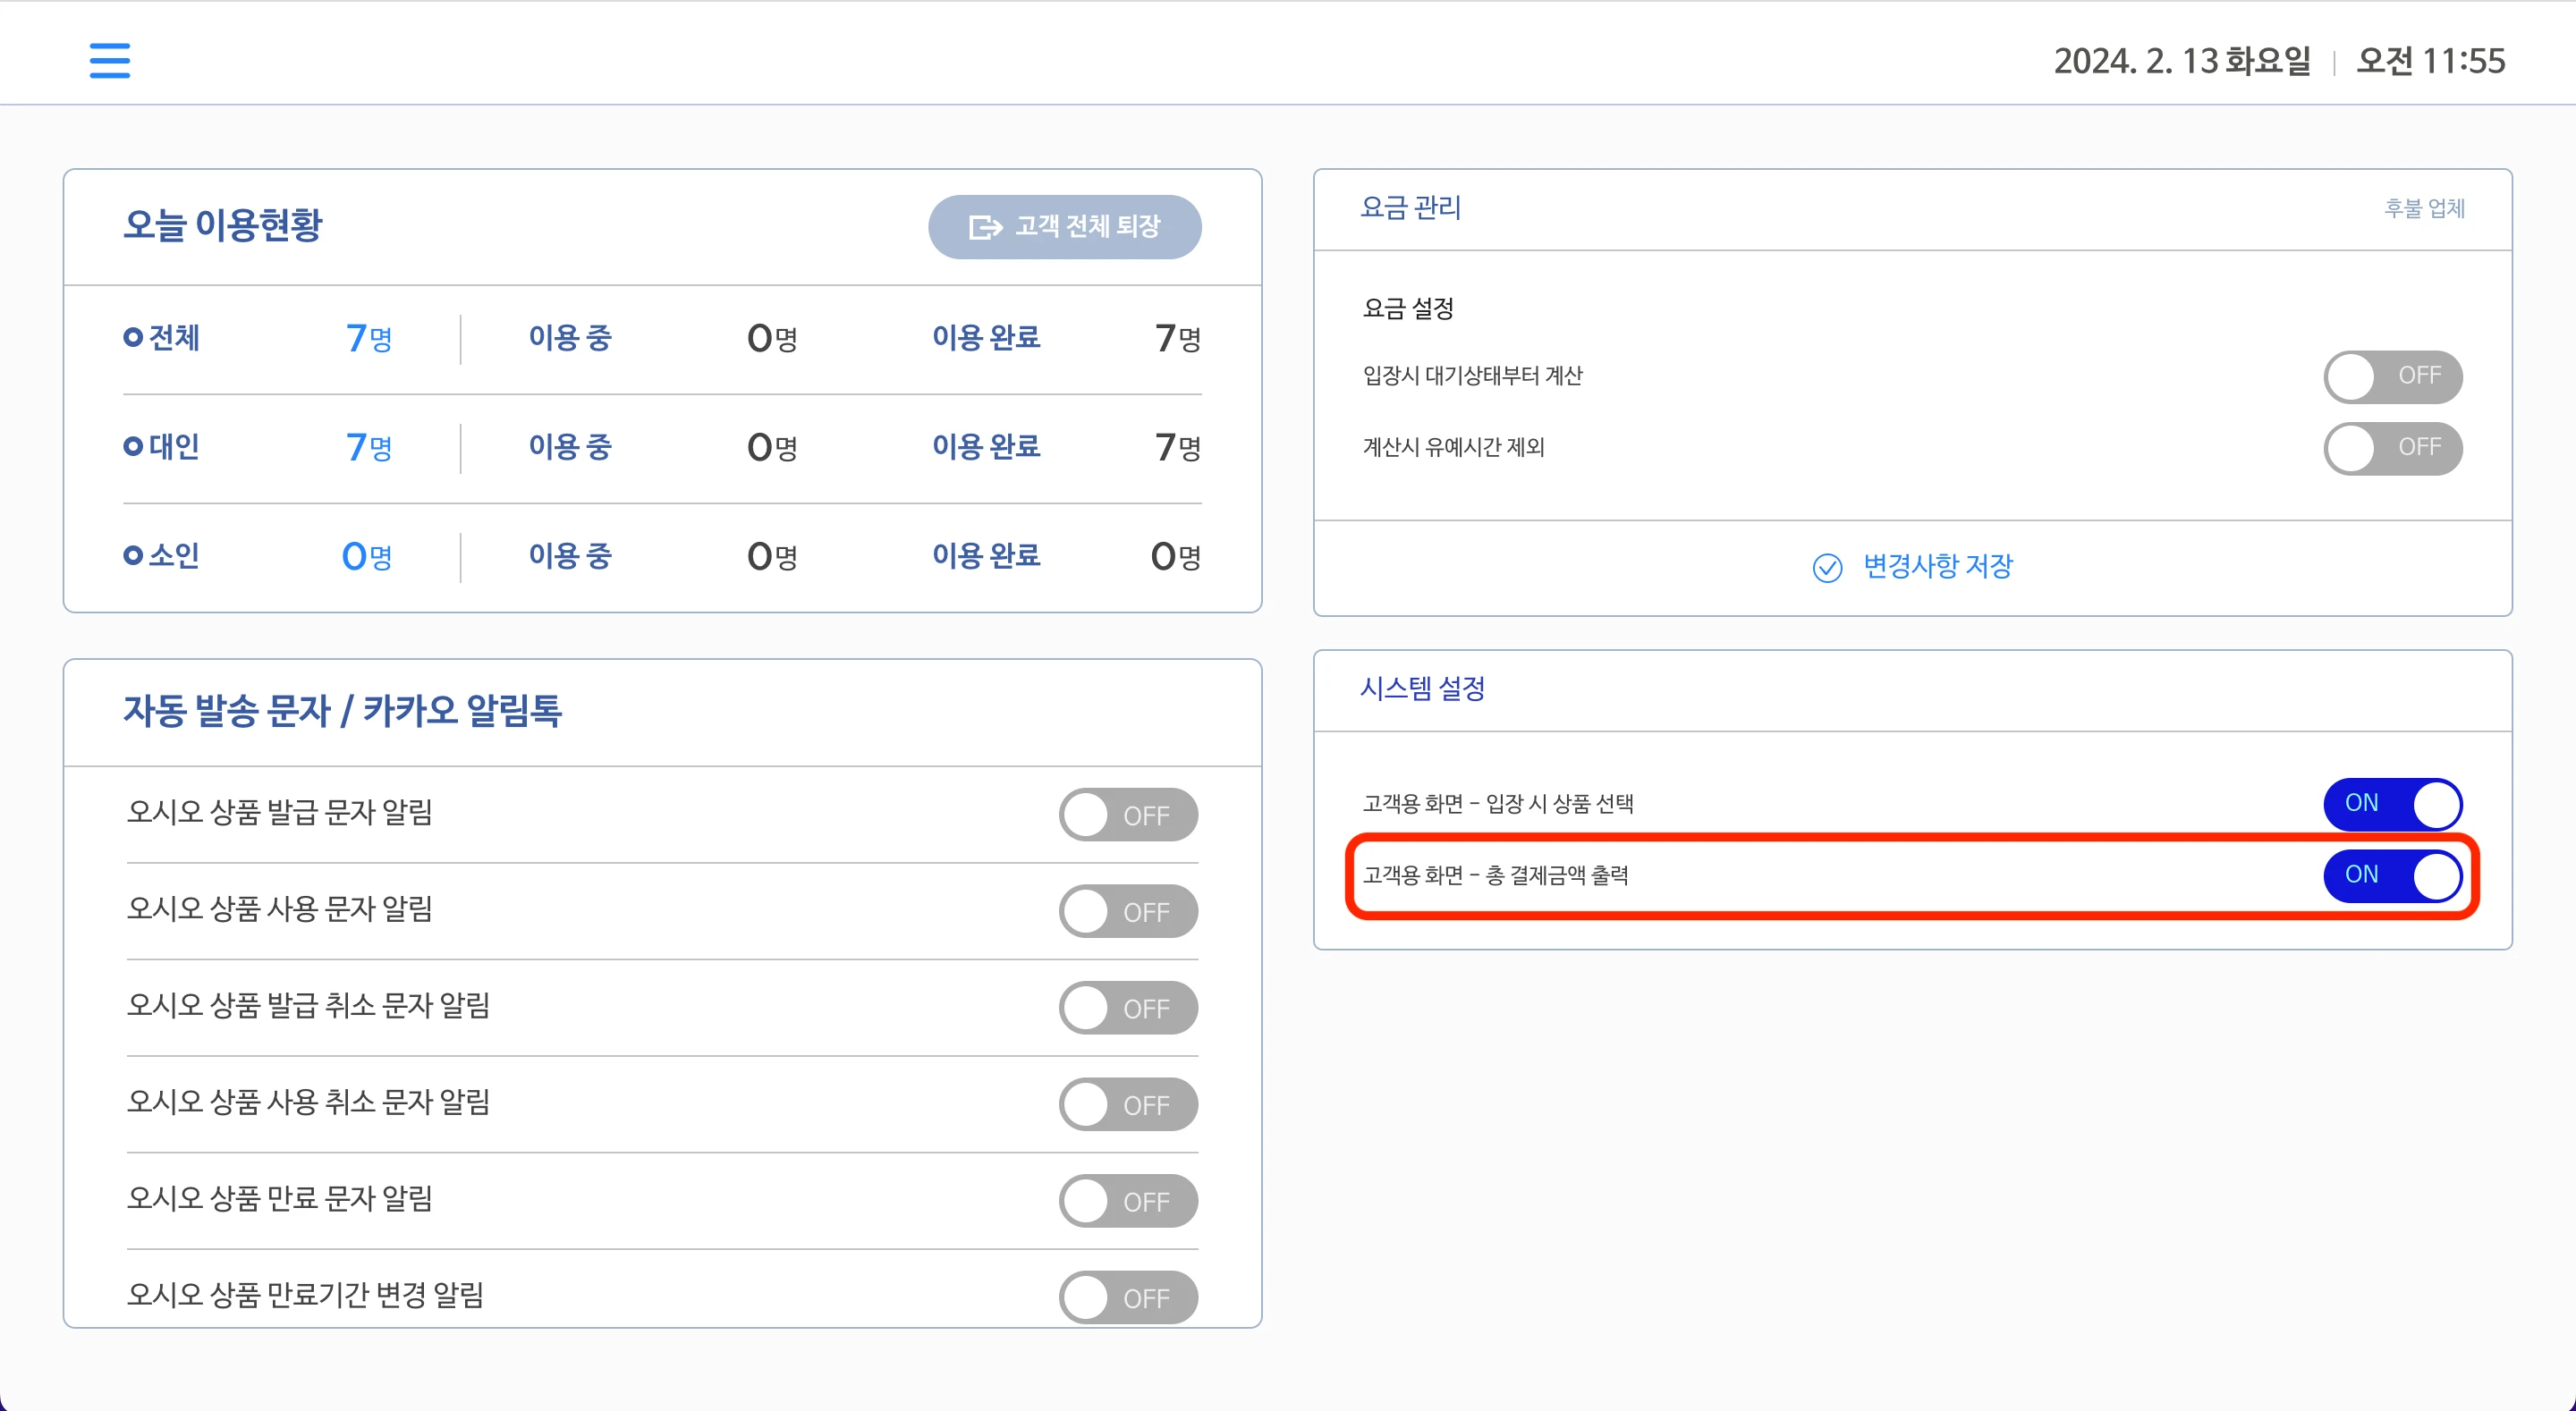Click the bullet icon next to 대인

click(132, 446)
